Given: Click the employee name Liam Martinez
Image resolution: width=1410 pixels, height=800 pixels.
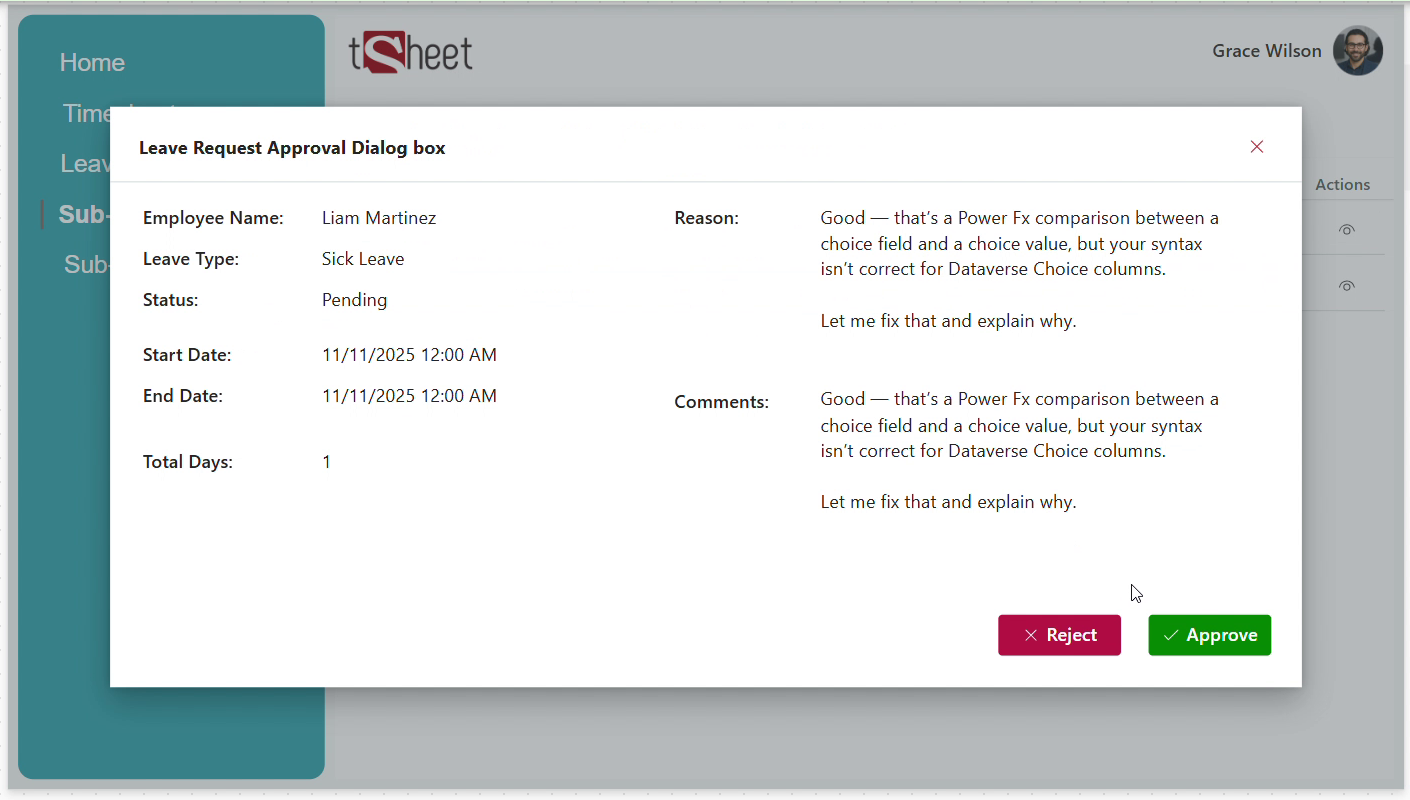Looking at the screenshot, I should click(x=379, y=218).
